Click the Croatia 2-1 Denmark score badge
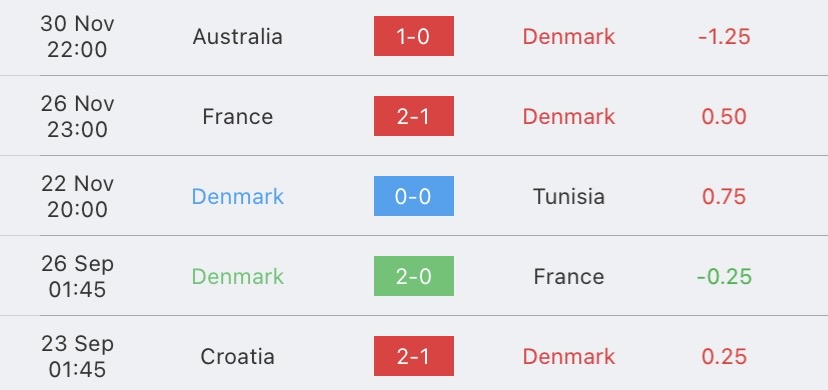The image size is (828, 390). 413,356
